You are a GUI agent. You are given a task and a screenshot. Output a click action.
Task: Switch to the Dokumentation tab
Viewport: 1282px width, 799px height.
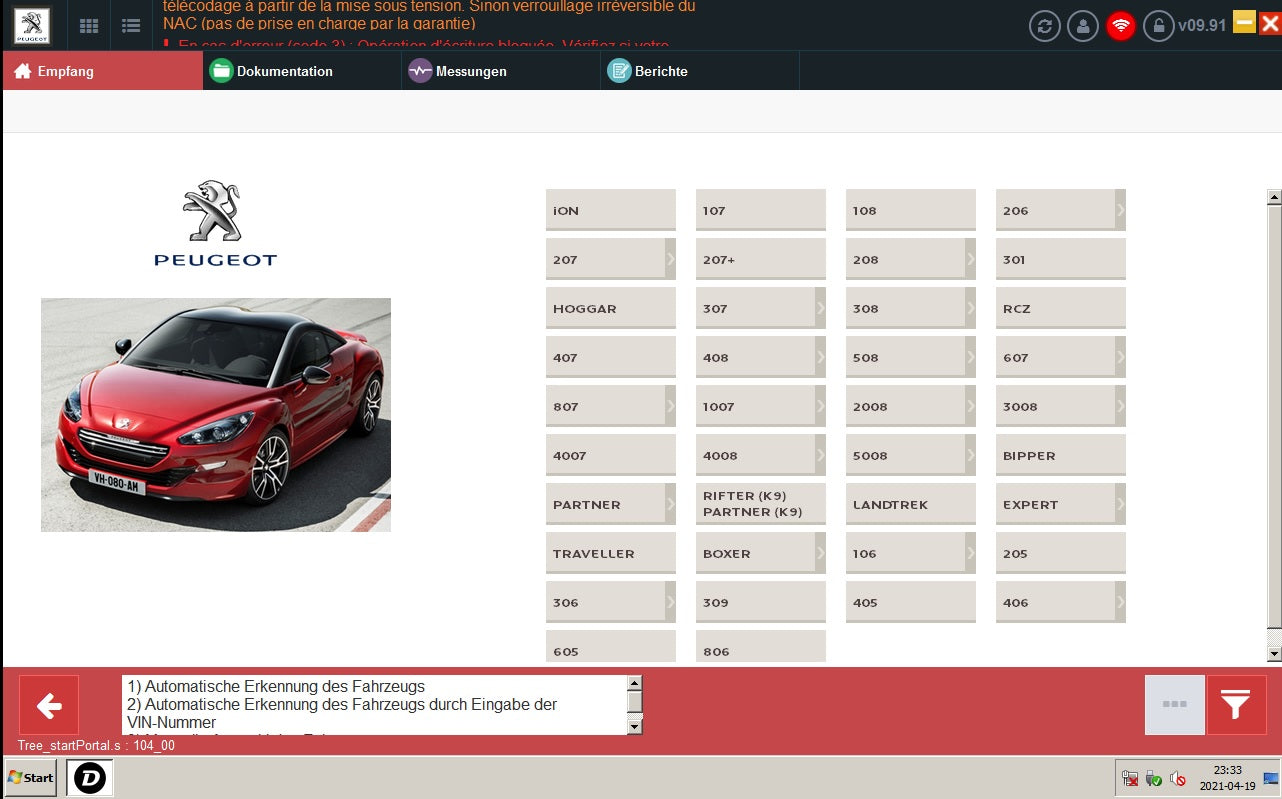[284, 71]
